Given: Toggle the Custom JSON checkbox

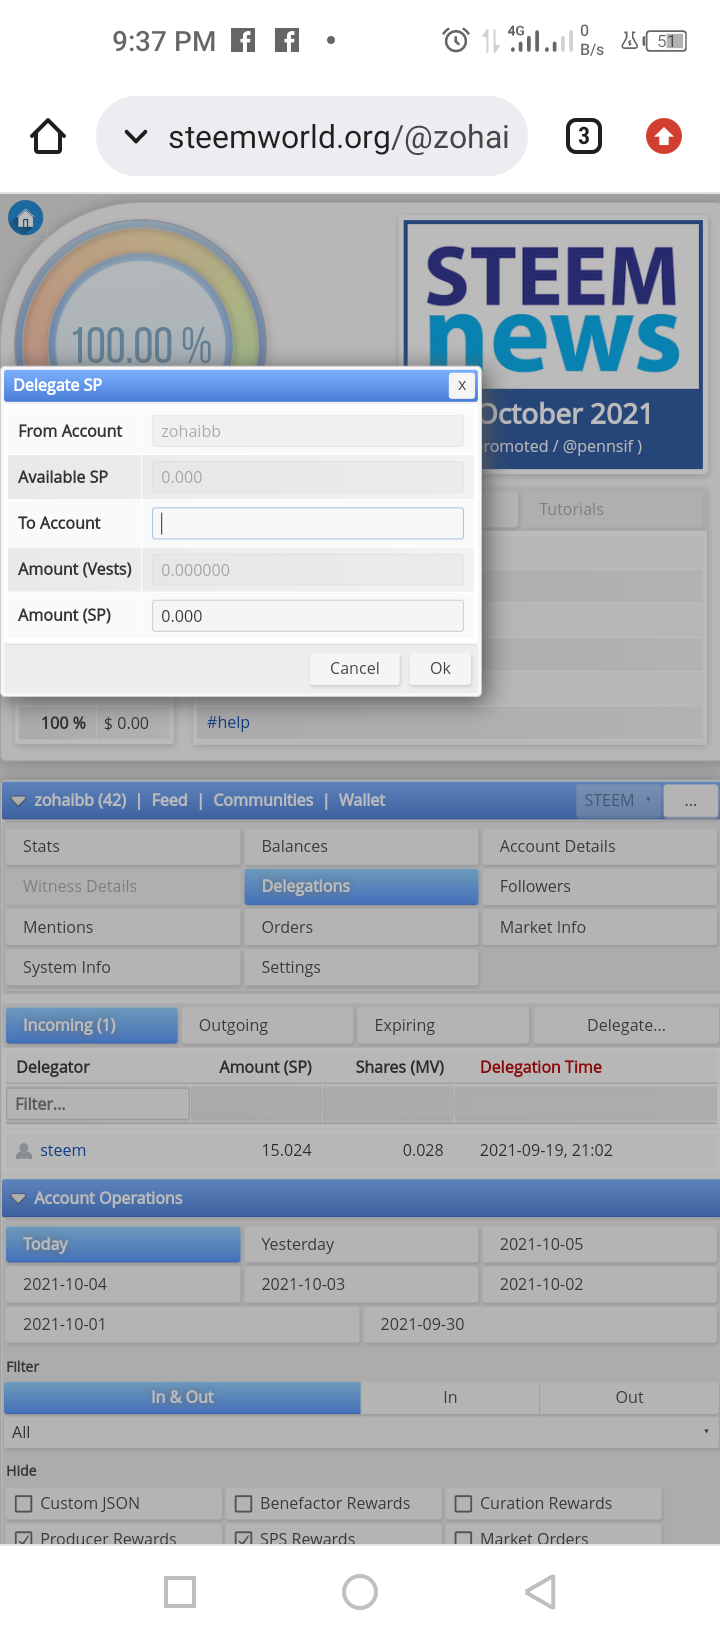Looking at the screenshot, I should point(24,1503).
